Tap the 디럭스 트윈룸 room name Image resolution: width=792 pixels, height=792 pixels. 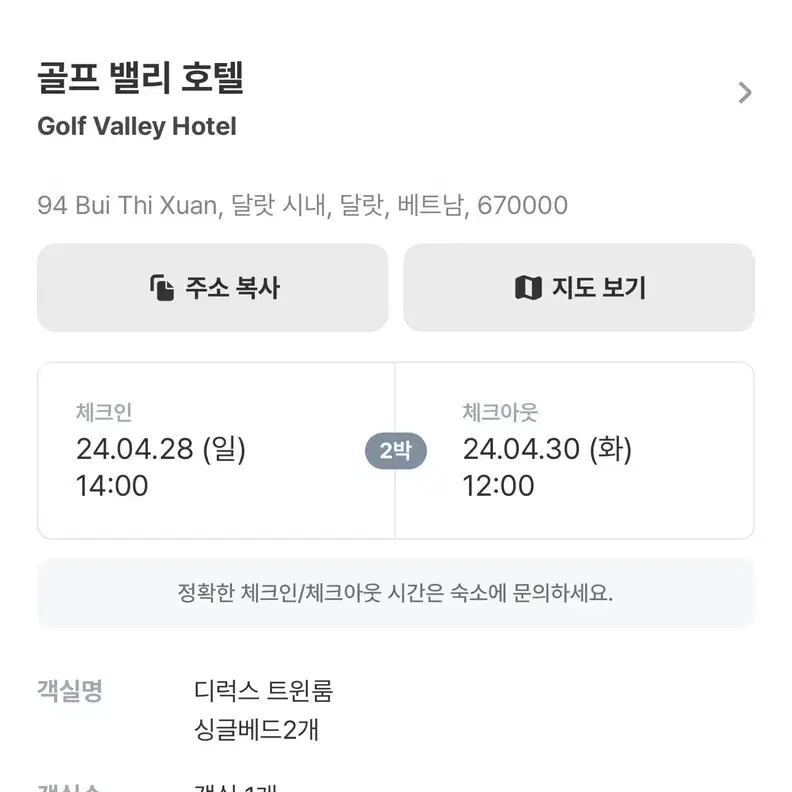point(263,690)
